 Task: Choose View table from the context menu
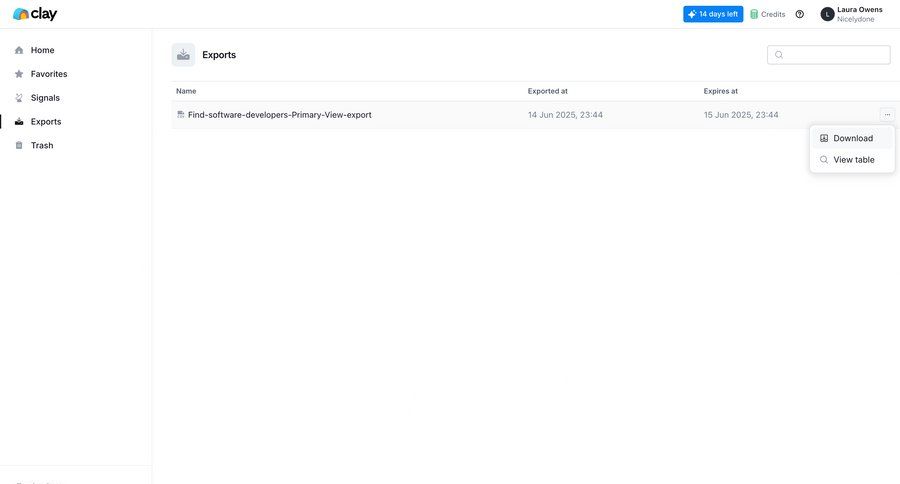pos(852,160)
